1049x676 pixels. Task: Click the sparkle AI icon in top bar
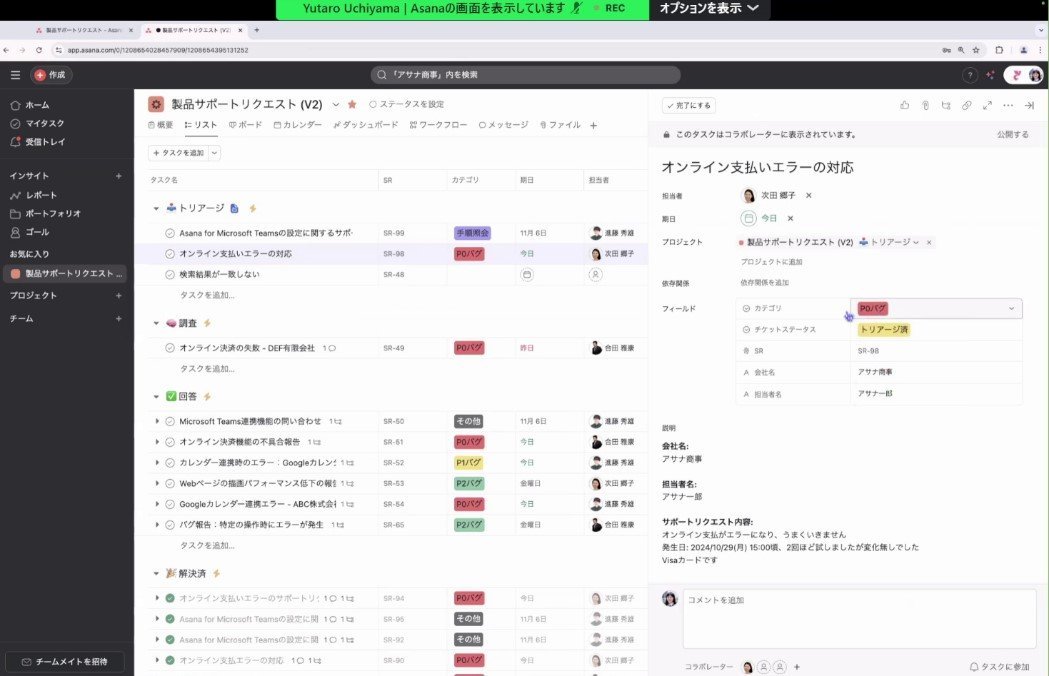coord(990,75)
